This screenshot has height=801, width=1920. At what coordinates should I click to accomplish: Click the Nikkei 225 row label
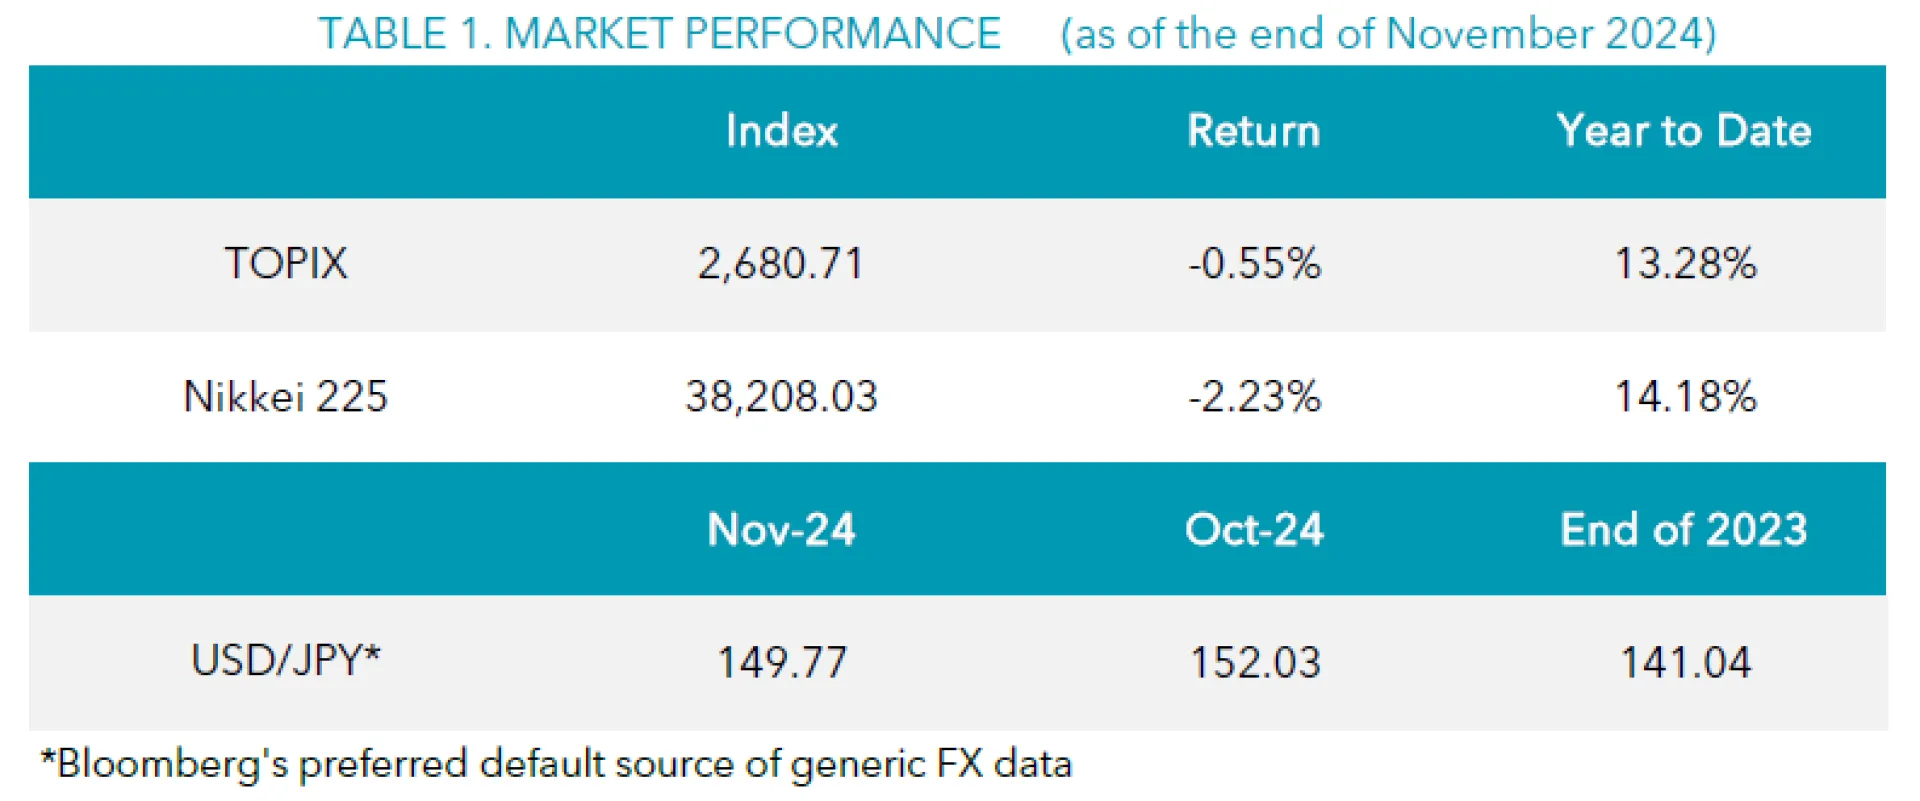click(x=286, y=397)
